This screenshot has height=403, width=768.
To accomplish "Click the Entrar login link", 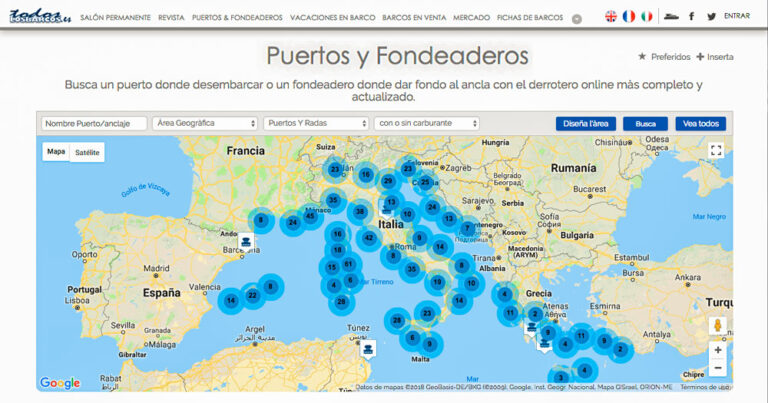I will (x=737, y=16).
